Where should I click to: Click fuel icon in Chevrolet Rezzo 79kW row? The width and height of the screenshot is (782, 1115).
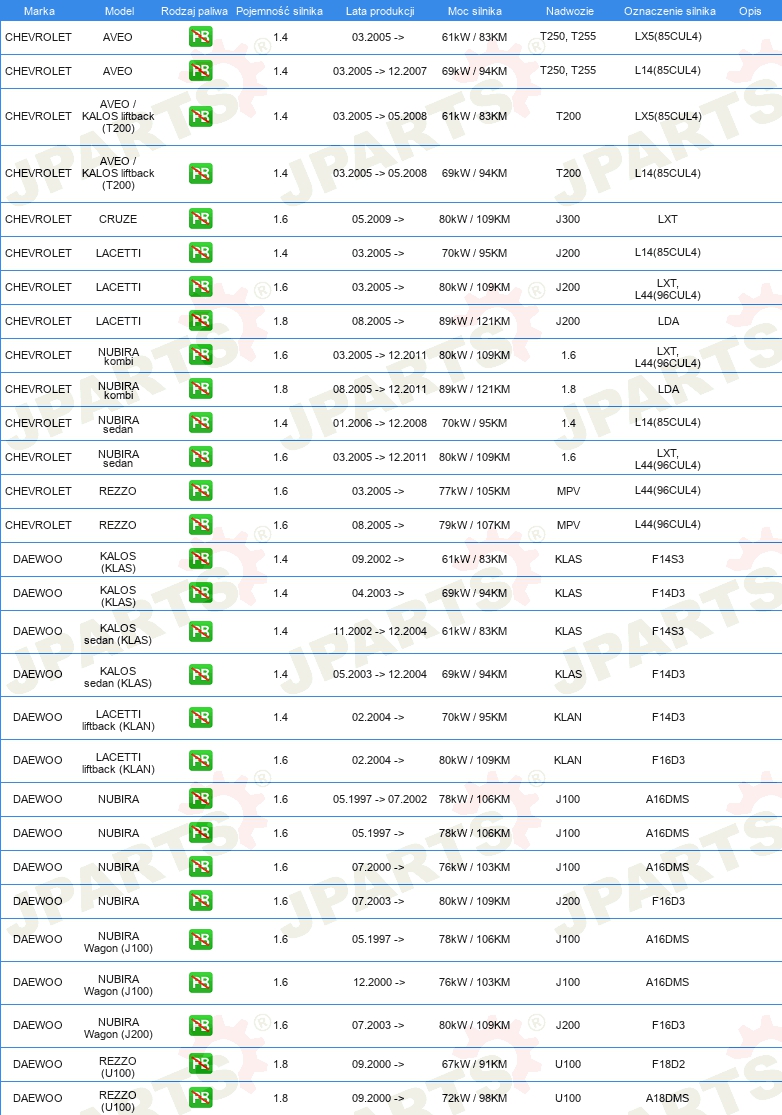200,526
